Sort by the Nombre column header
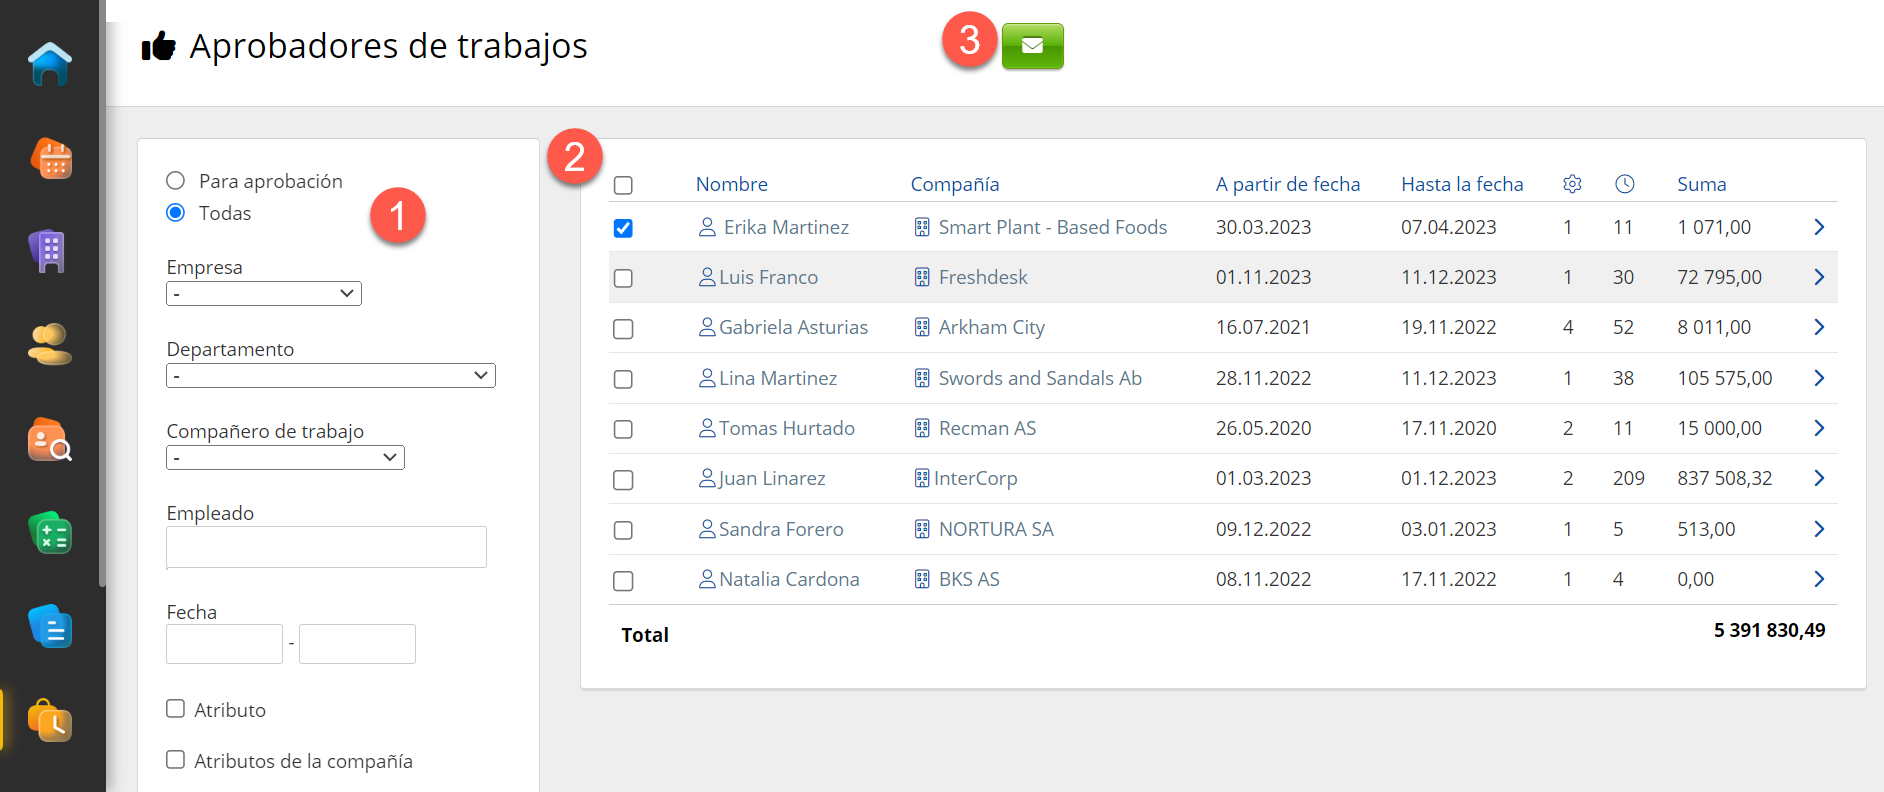 (731, 184)
